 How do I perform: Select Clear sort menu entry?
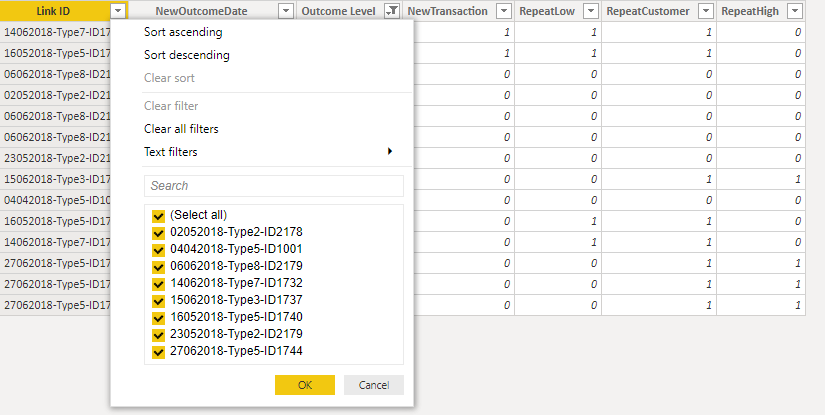pyautogui.click(x=169, y=78)
